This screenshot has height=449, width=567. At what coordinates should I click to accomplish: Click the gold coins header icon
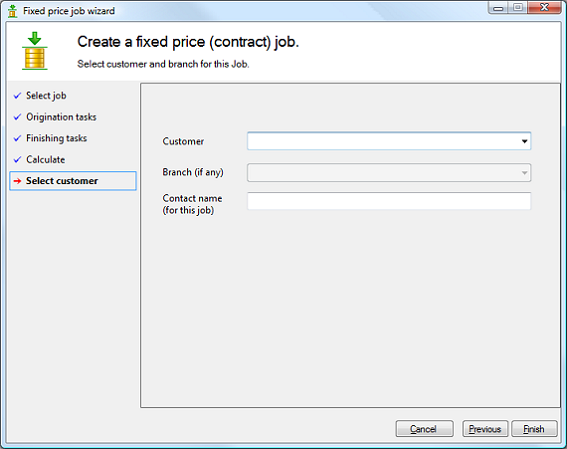click(x=35, y=51)
